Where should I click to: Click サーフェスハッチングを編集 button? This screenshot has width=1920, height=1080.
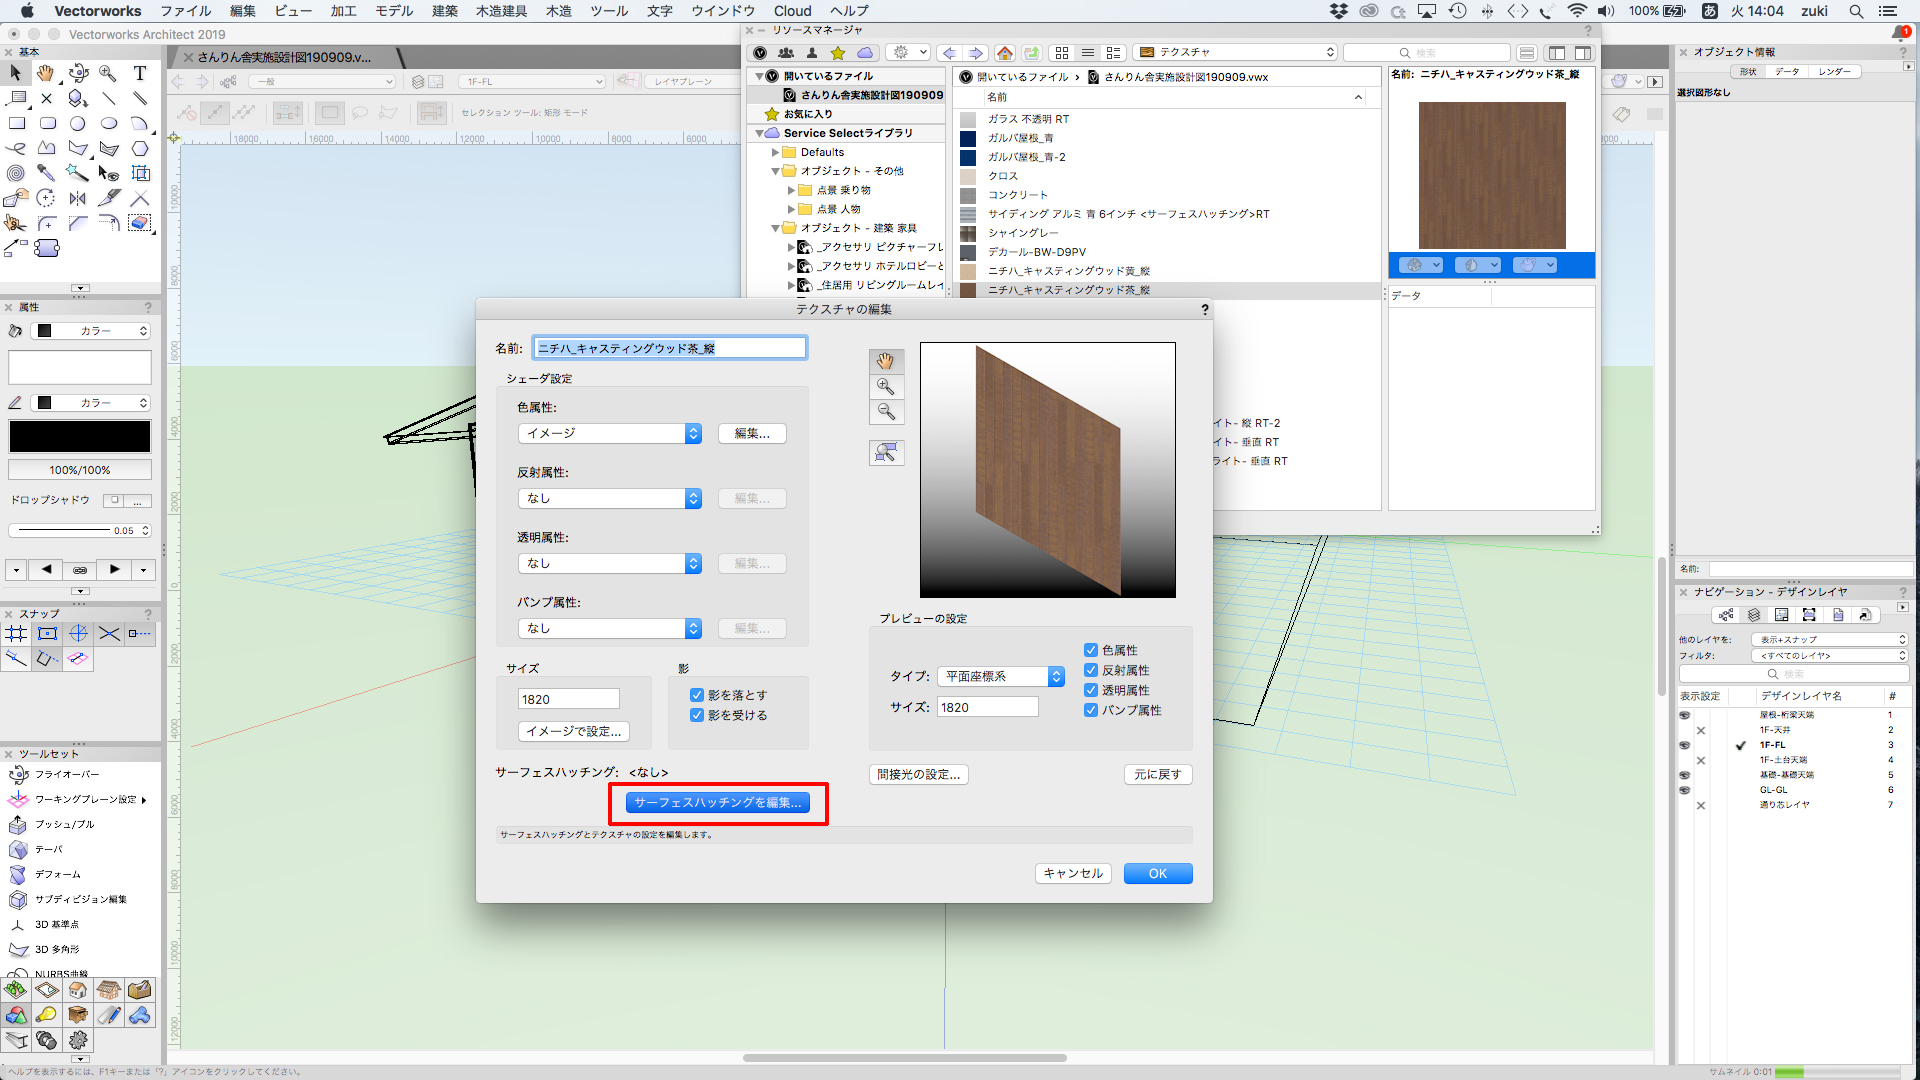point(718,802)
